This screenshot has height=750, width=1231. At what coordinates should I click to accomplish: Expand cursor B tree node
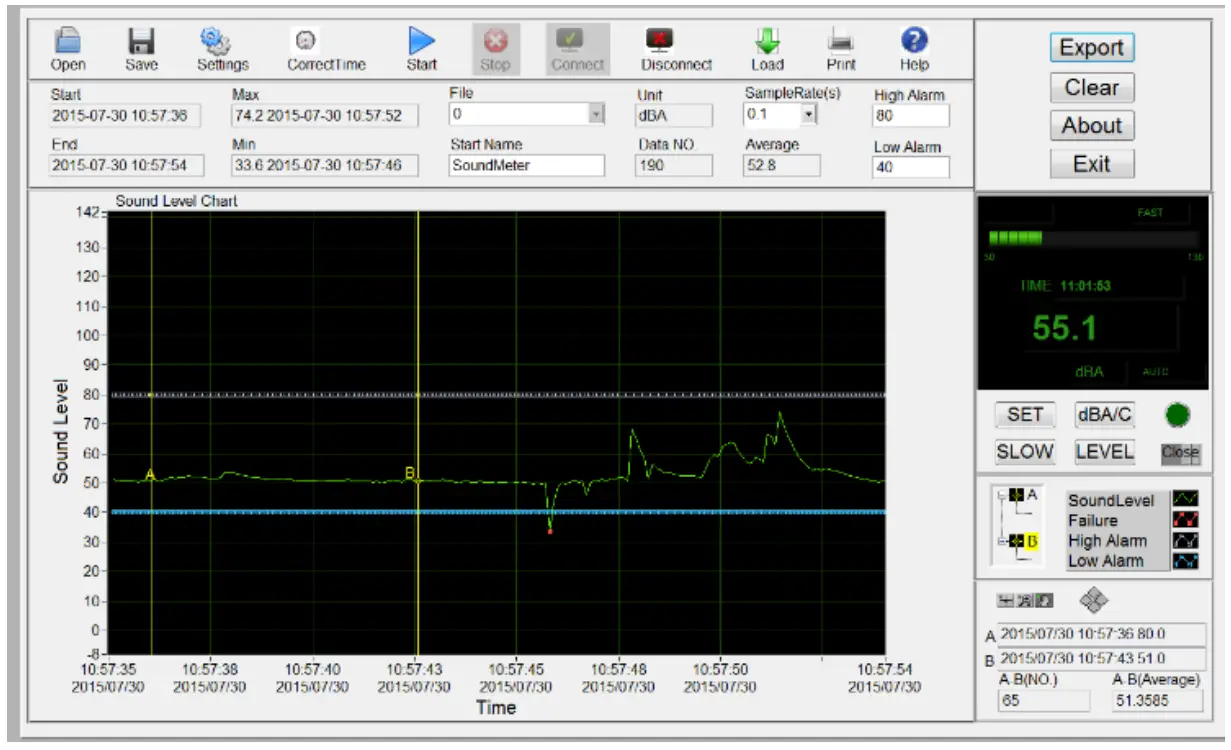click(1002, 541)
